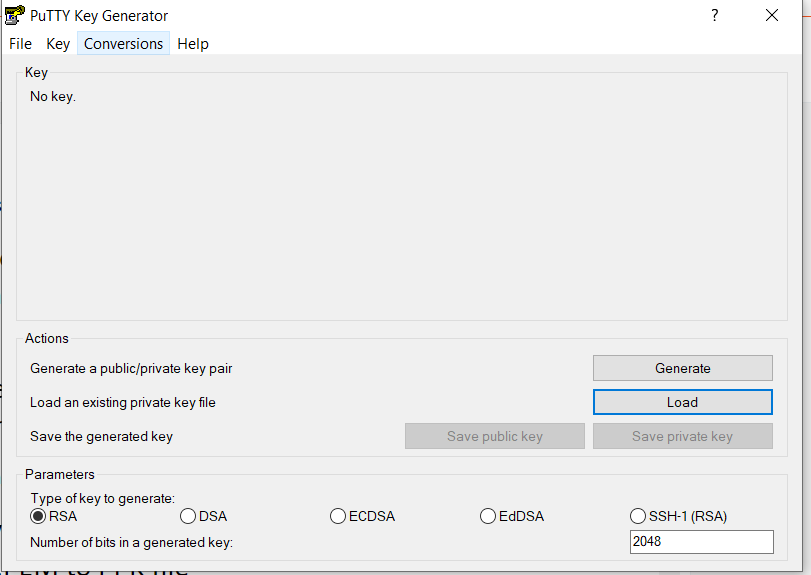Viewport: 811px width, 575px height.
Task: Choose the EdDSA key type option
Action: 488,516
